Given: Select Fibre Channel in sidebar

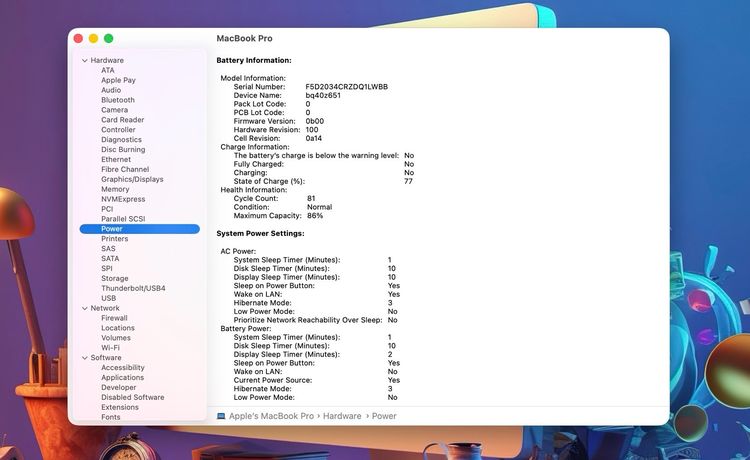Looking at the screenshot, I should (x=125, y=169).
